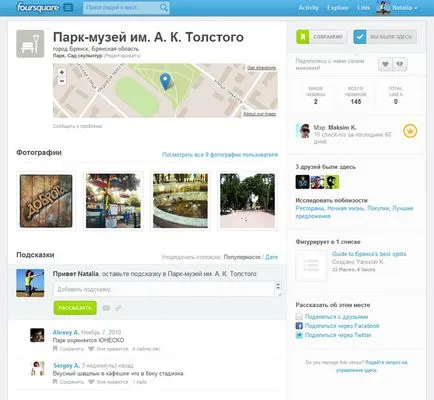Open Alexey A. profile link
434x400 pixels.
66,332
